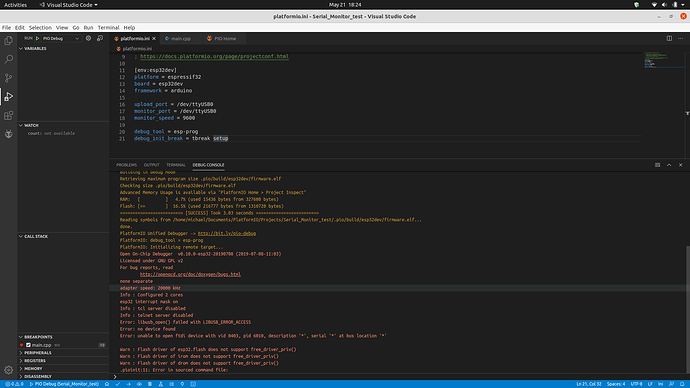The image size is (690, 388).
Task: Switch to the TERMINAL panel tab
Action: 176,165
